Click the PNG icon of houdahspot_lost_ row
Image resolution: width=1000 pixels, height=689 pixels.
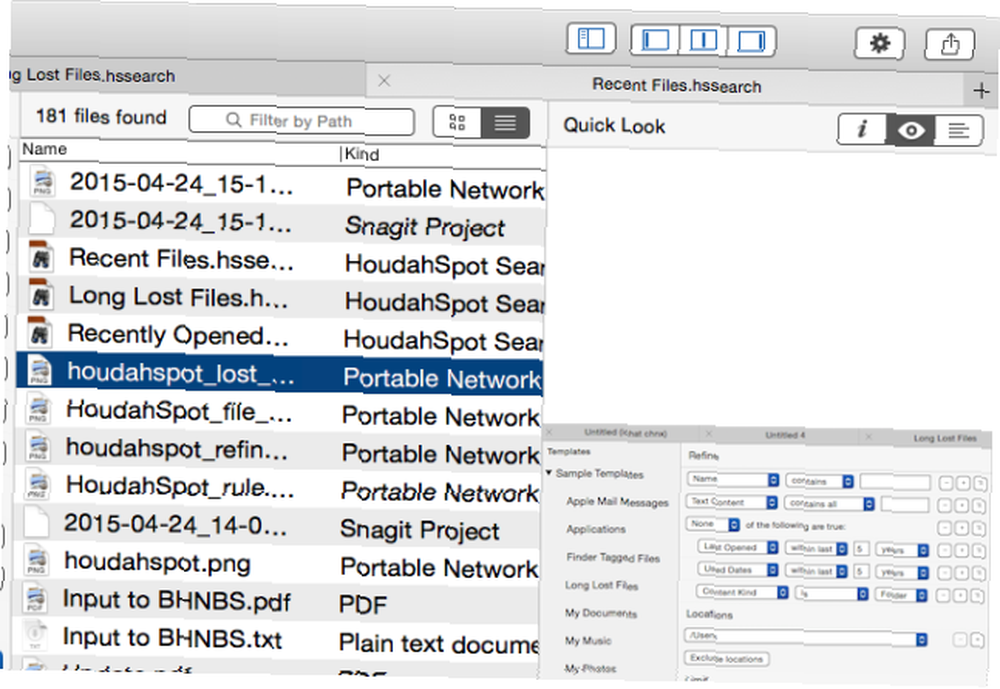click(40, 370)
